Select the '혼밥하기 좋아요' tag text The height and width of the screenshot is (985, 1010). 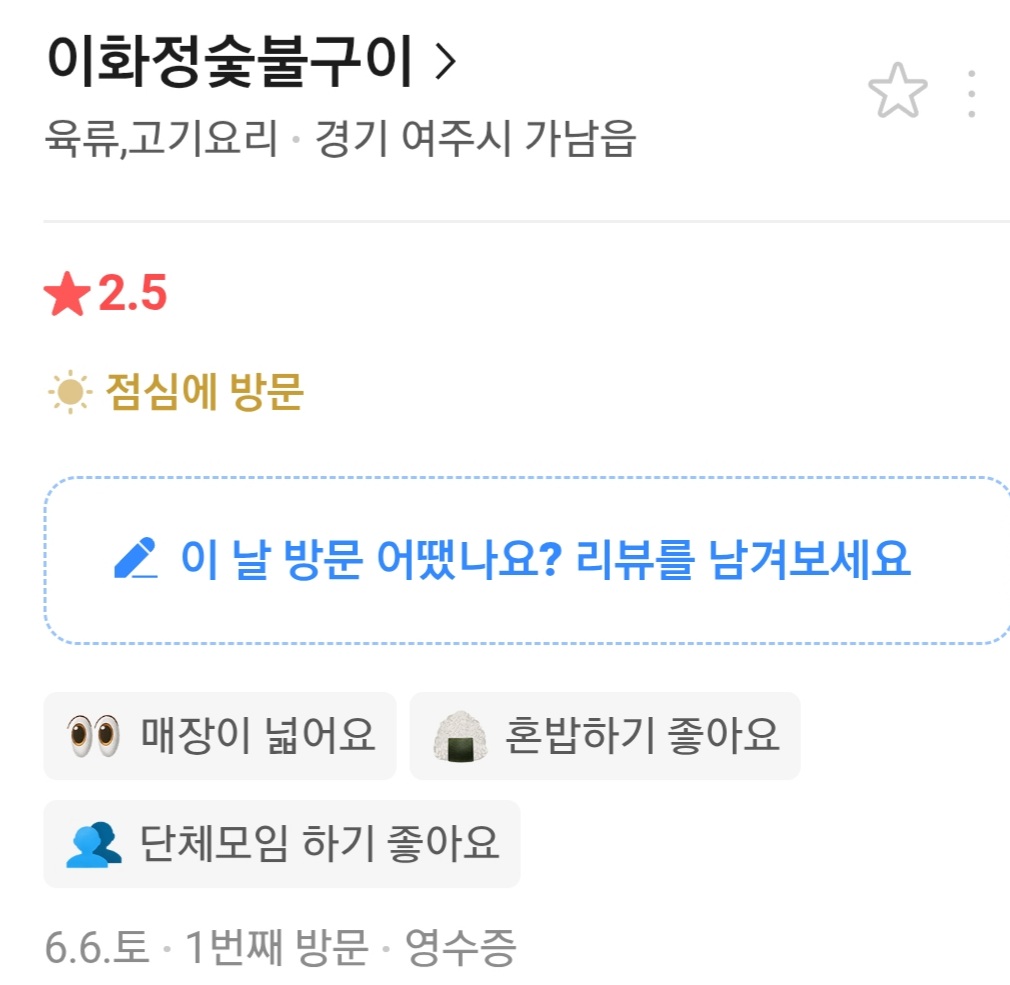coord(642,736)
